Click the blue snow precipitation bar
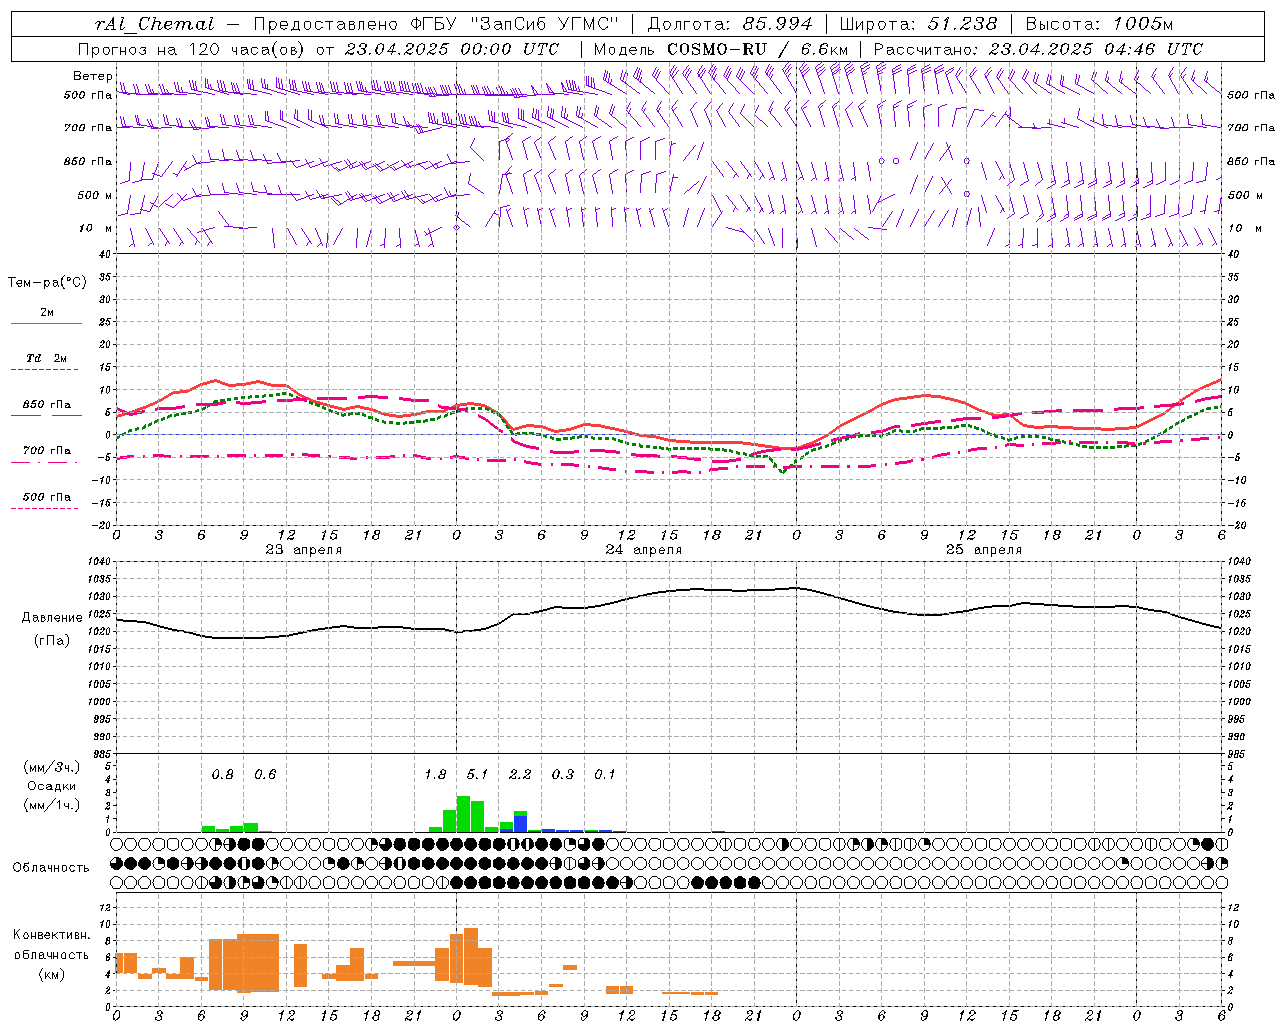Viewport: 1280px width, 1024px height. coord(520,823)
